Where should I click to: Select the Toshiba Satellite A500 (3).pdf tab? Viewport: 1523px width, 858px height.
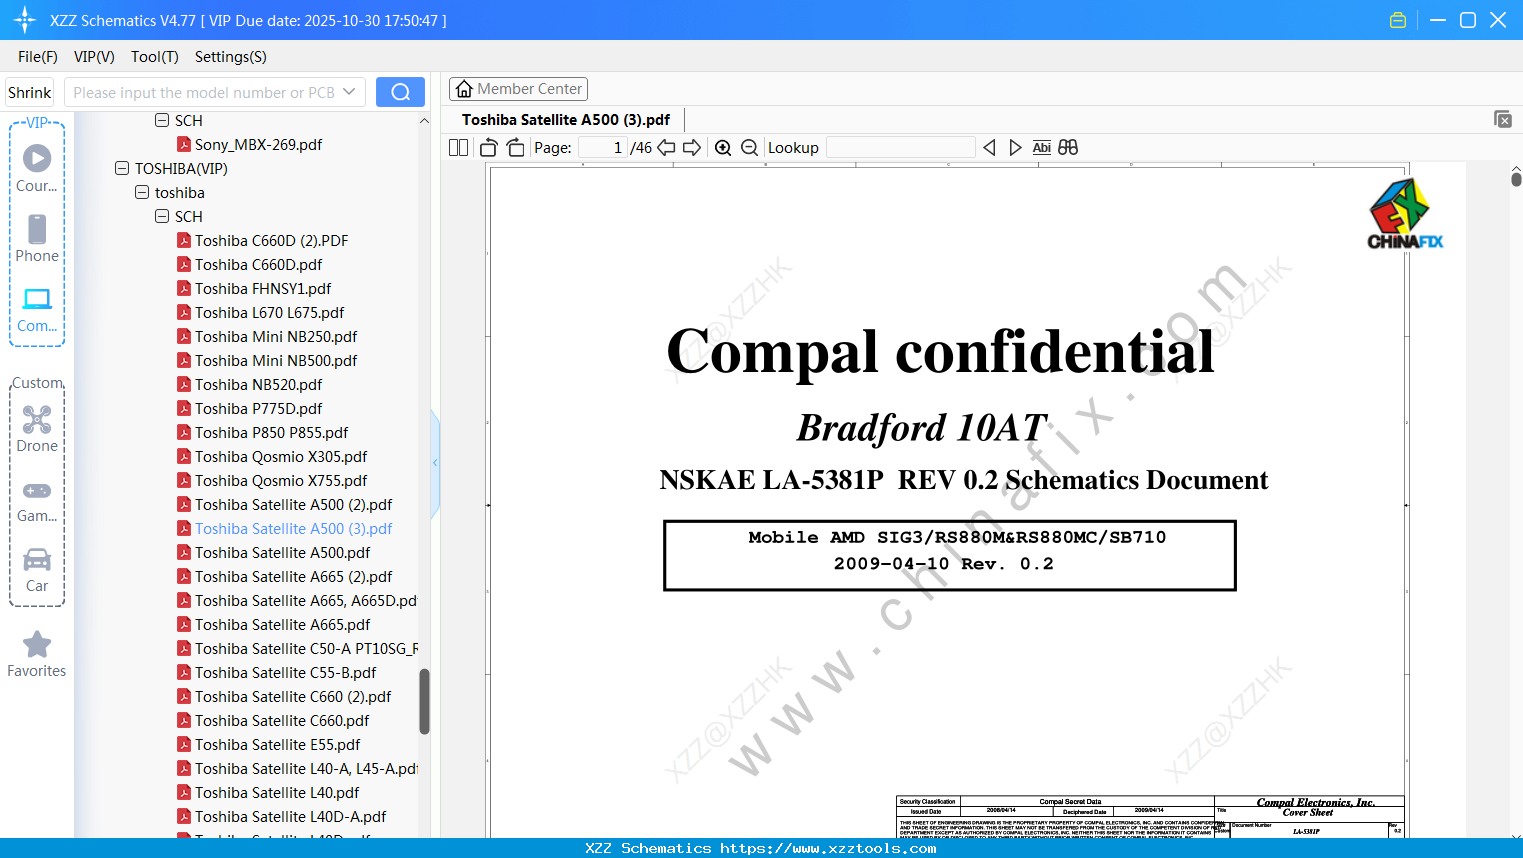pos(566,120)
